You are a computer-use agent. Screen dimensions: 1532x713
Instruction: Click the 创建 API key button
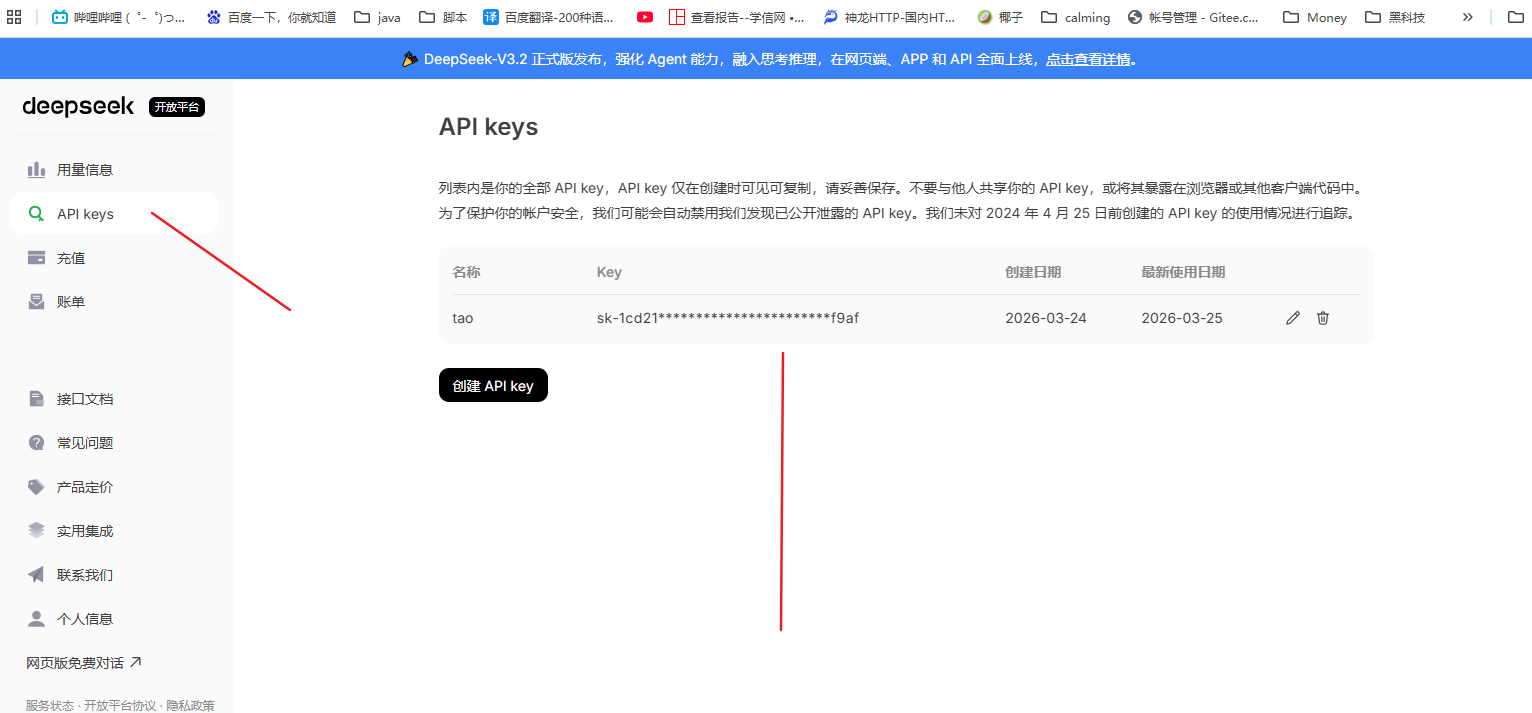coord(493,385)
